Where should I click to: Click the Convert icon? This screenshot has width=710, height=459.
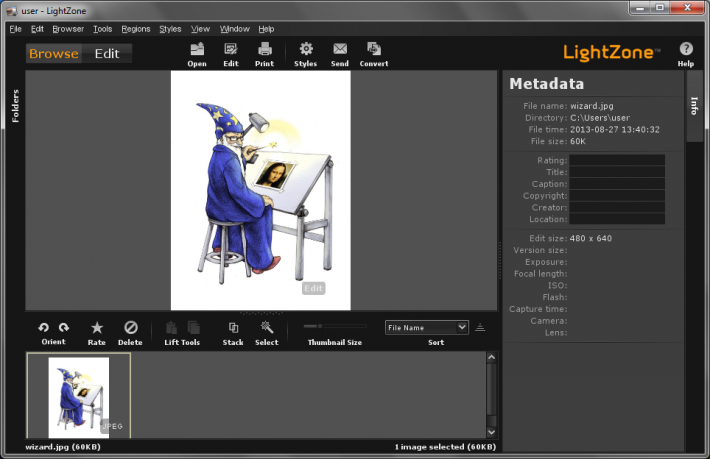coord(374,49)
